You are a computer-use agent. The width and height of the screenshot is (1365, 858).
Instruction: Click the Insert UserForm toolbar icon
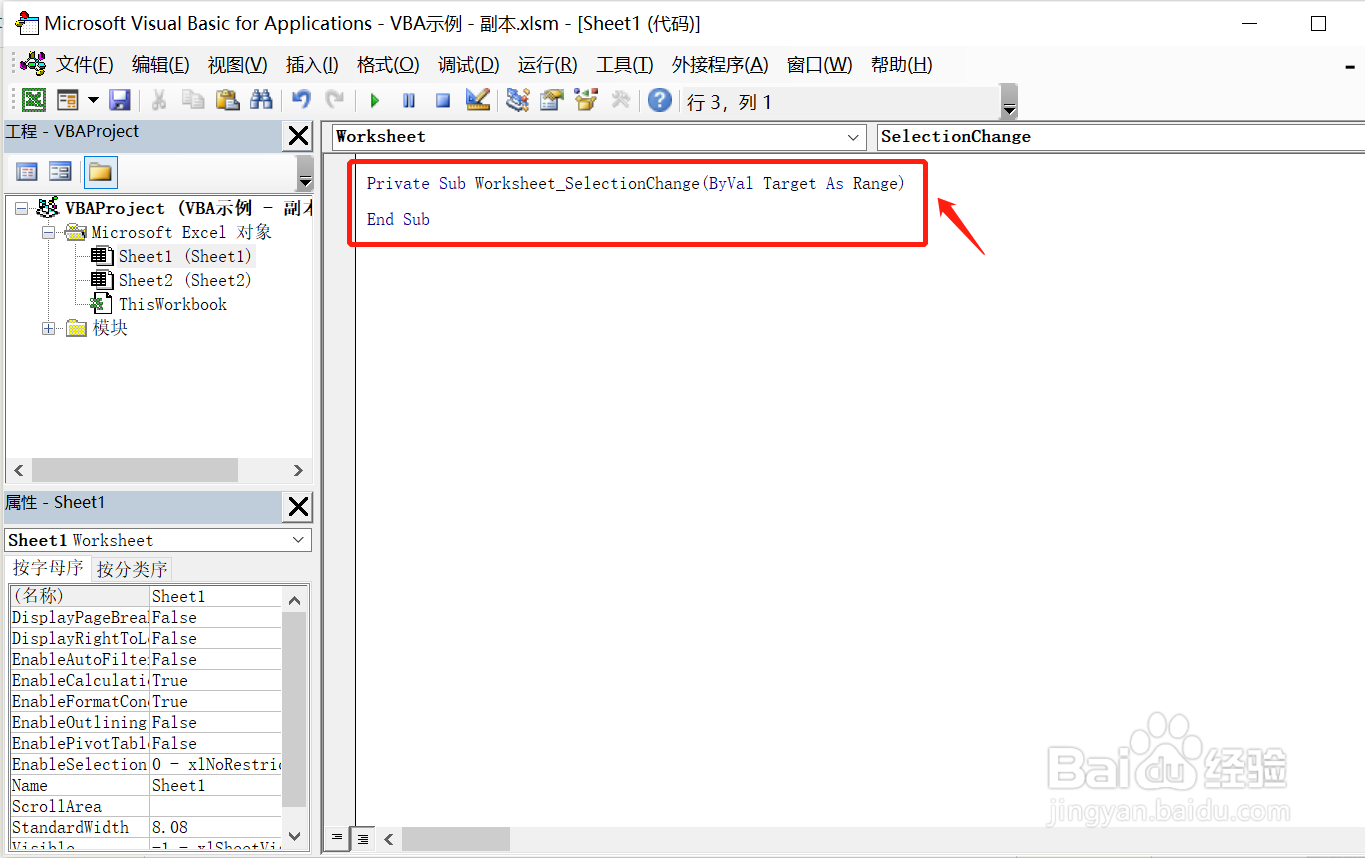[68, 100]
